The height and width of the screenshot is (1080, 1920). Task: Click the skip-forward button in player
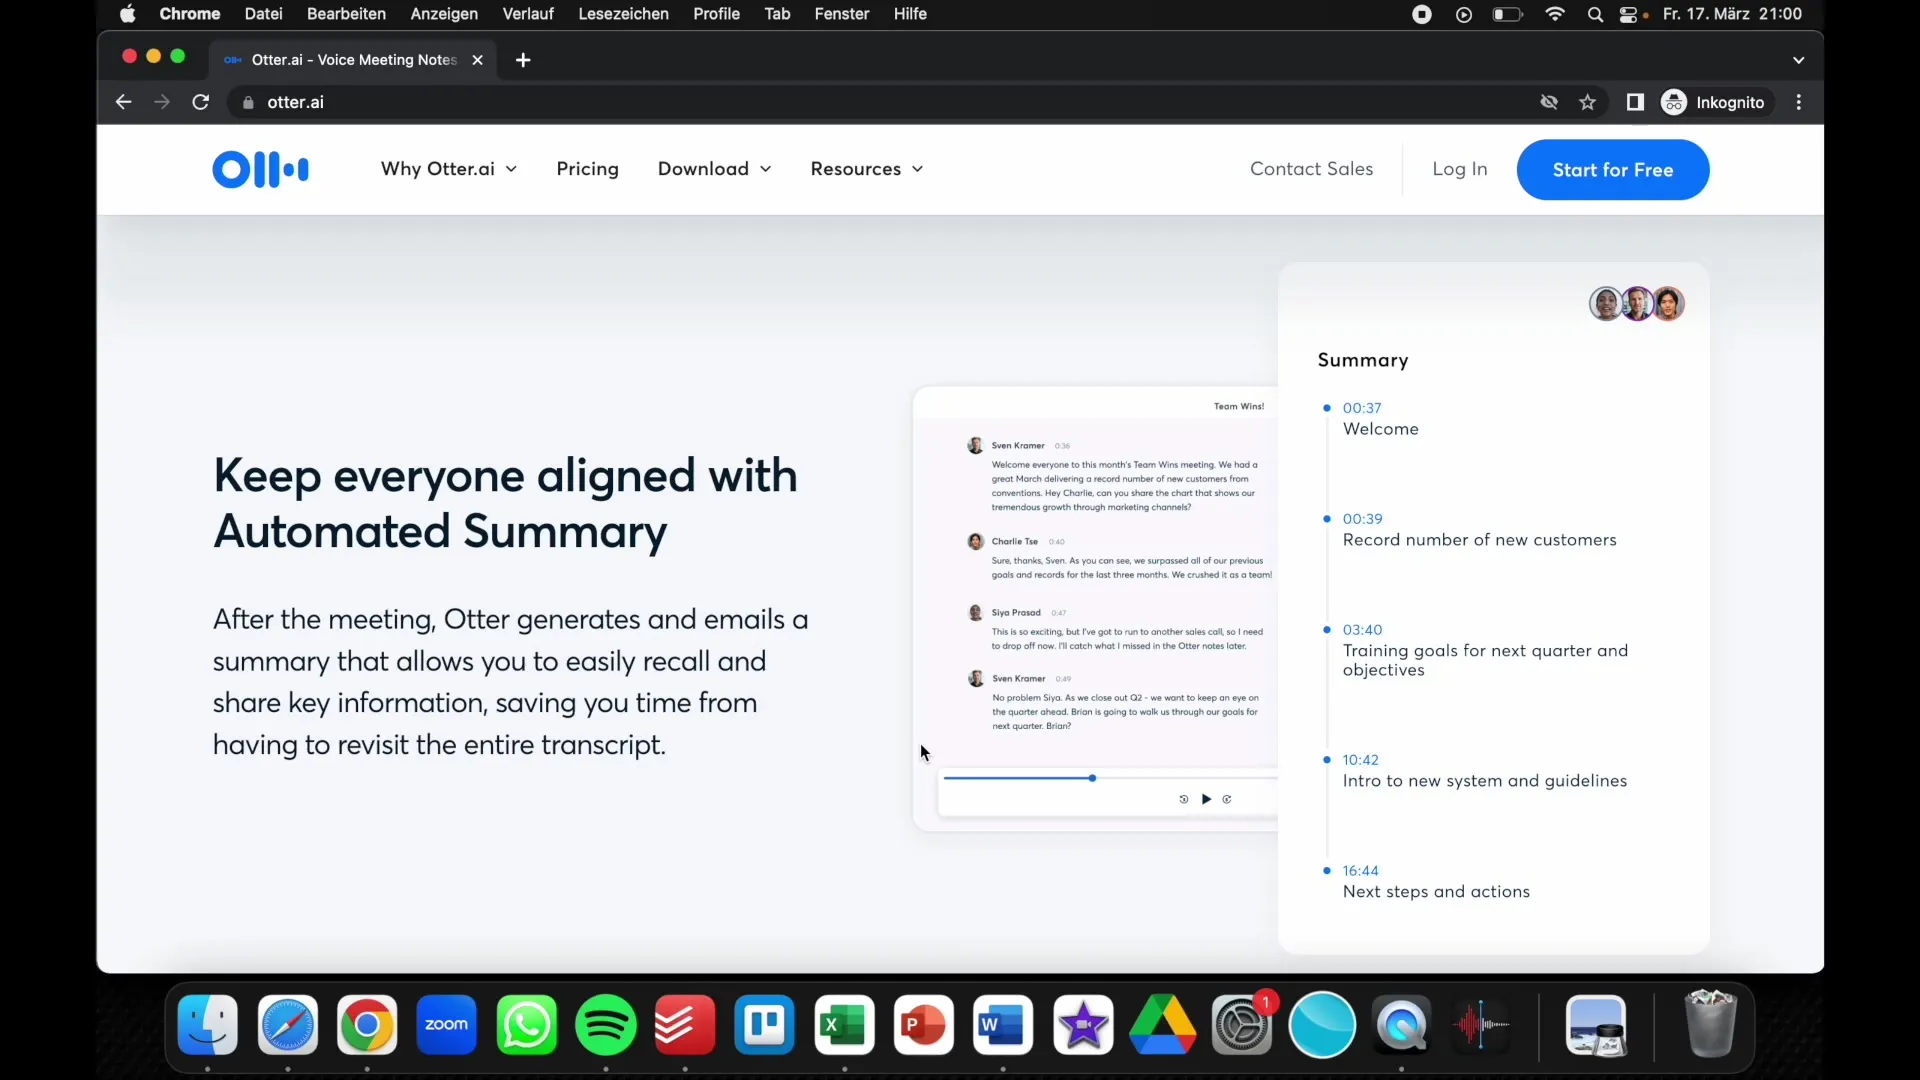(x=1227, y=799)
